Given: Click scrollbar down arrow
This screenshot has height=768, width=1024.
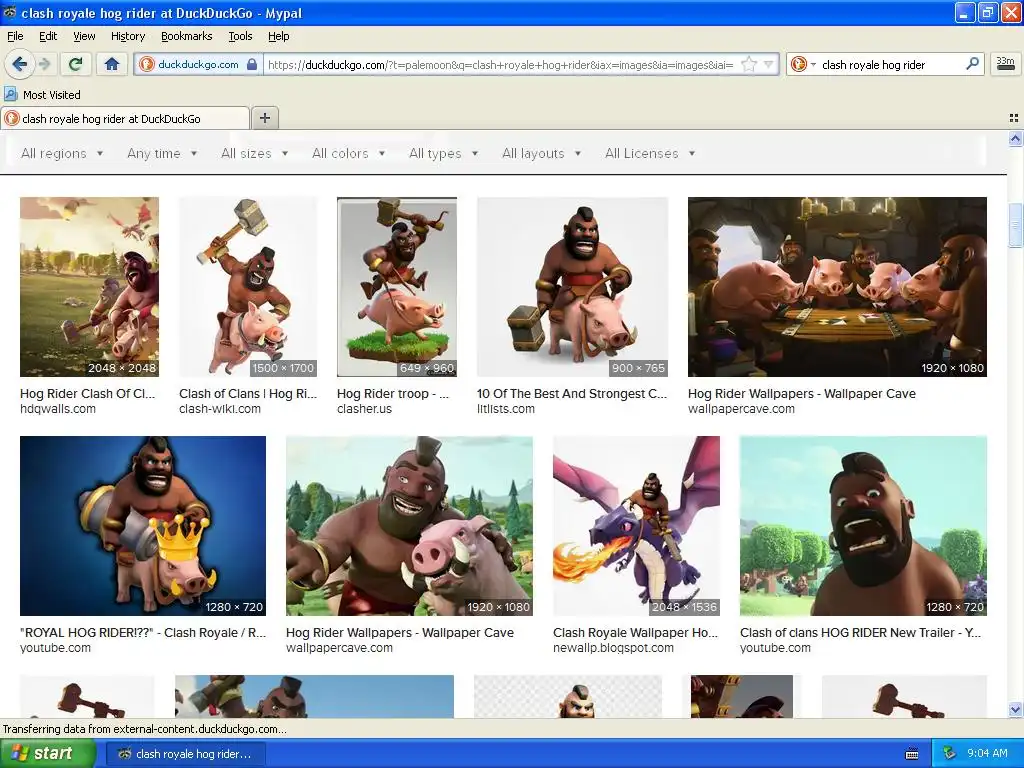Looking at the screenshot, I should (1015, 709).
